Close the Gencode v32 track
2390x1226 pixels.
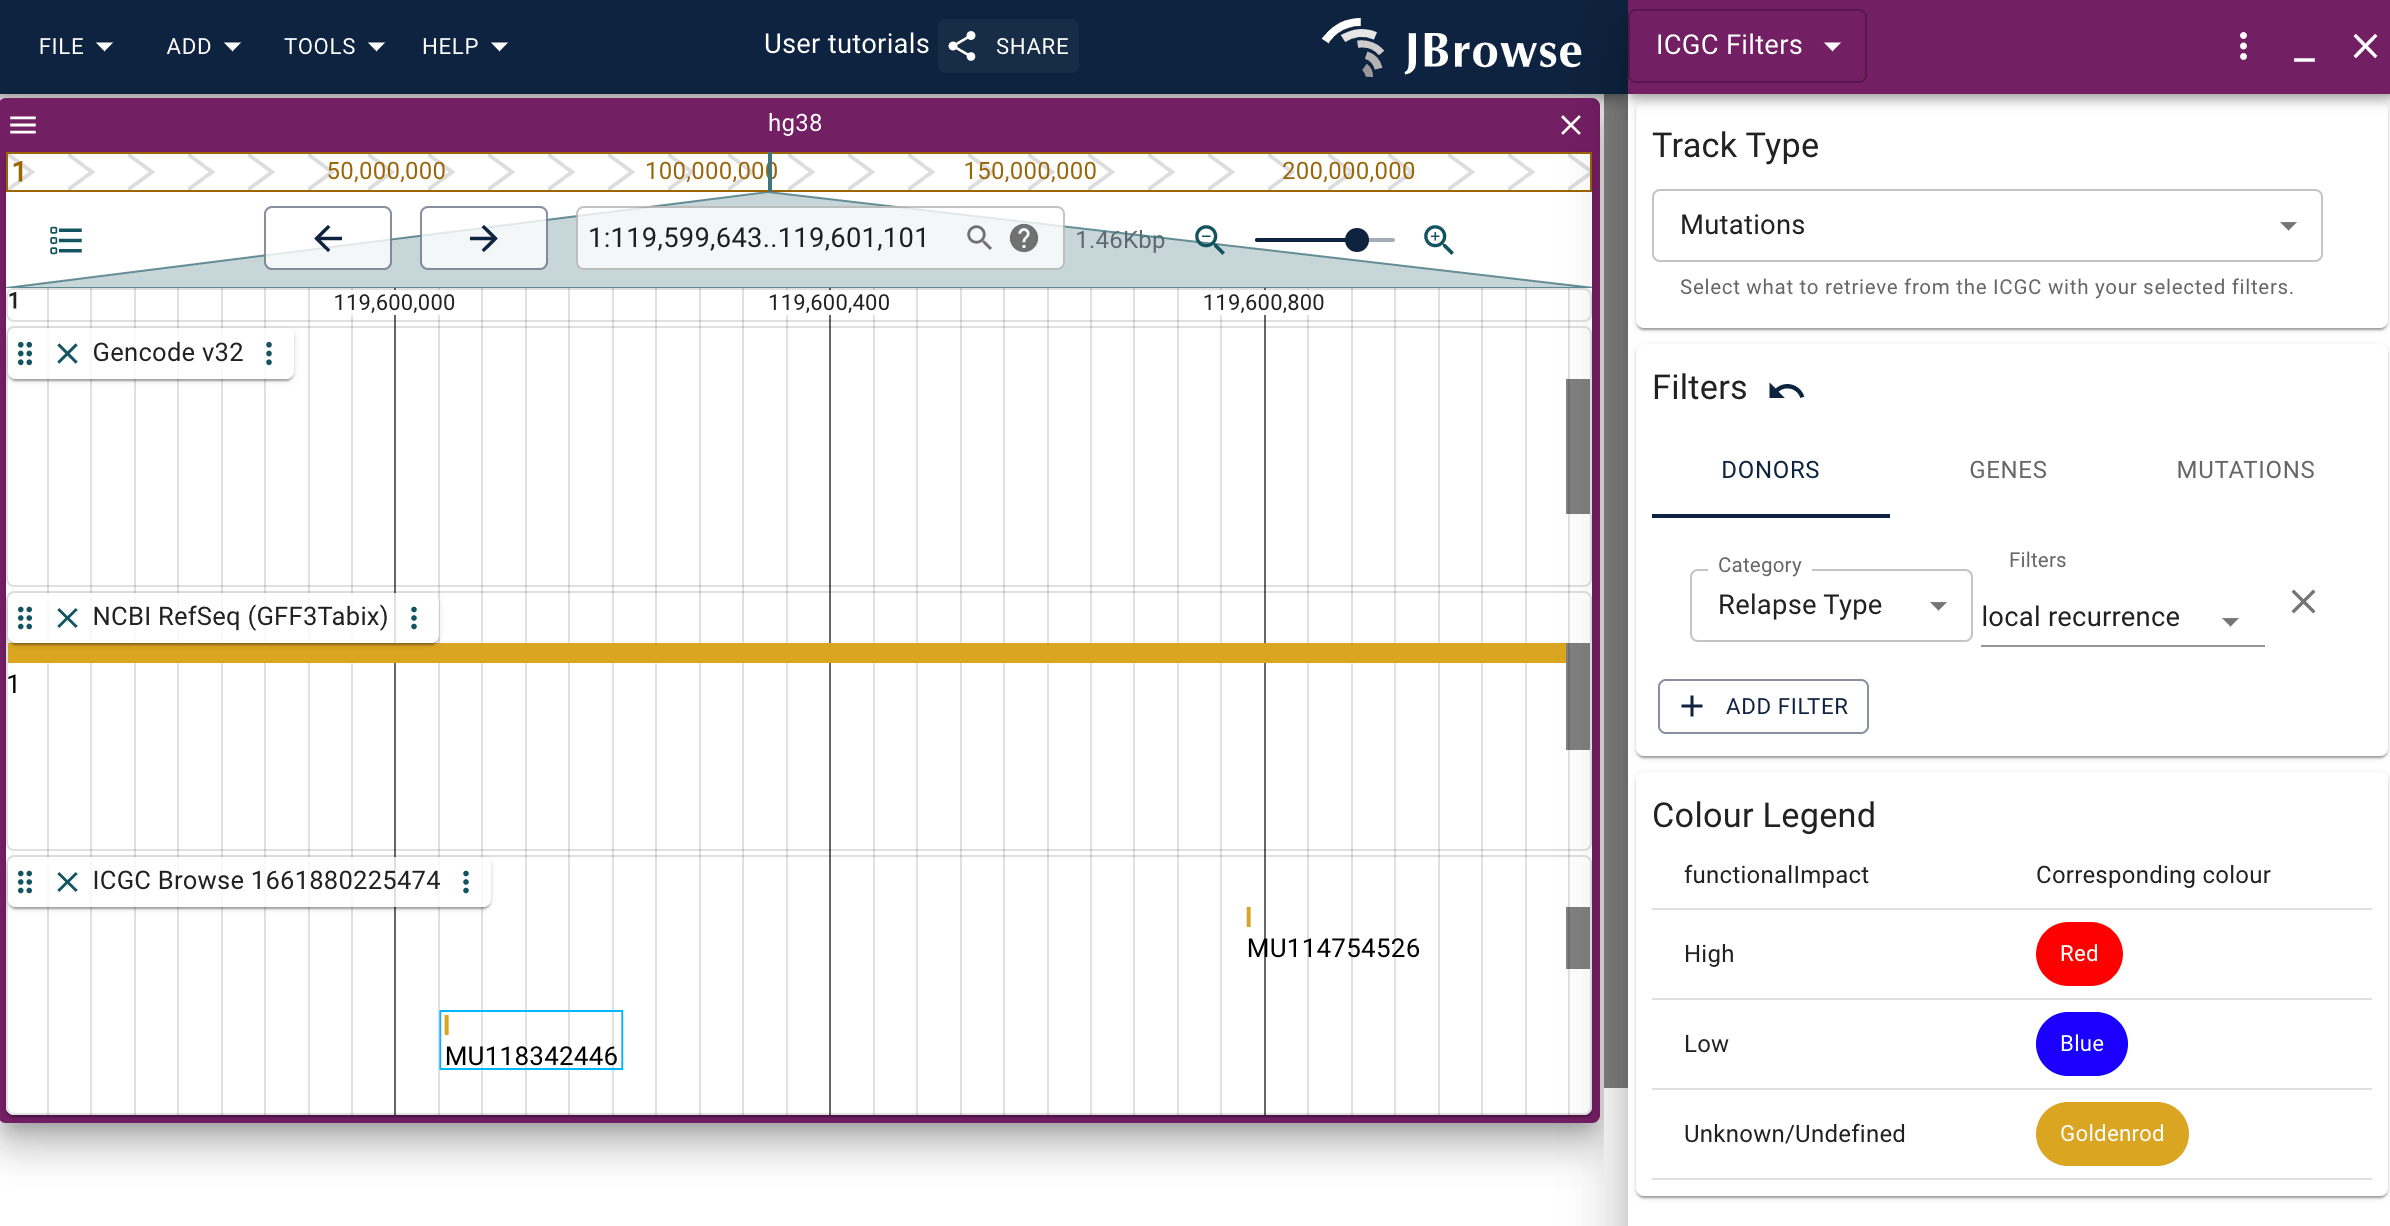(67, 353)
